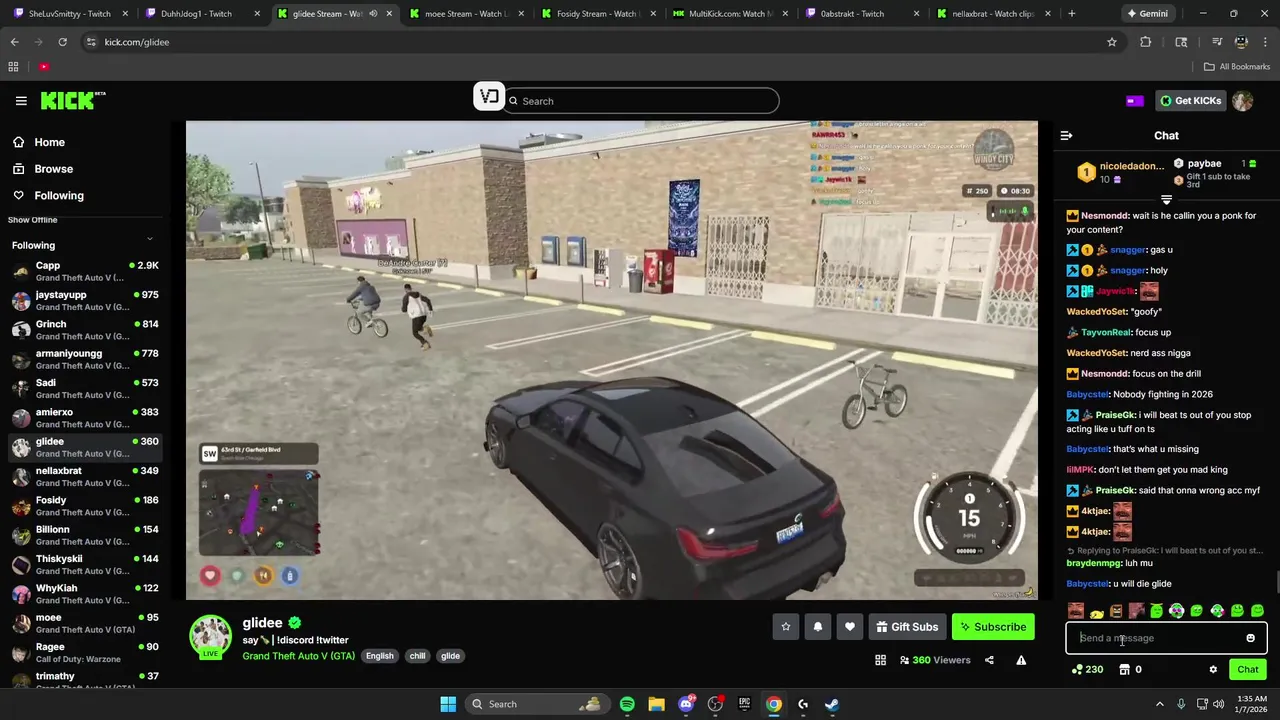Open YouTube bookmark icon
Image resolution: width=1280 pixels, height=720 pixels.
pos(44,67)
